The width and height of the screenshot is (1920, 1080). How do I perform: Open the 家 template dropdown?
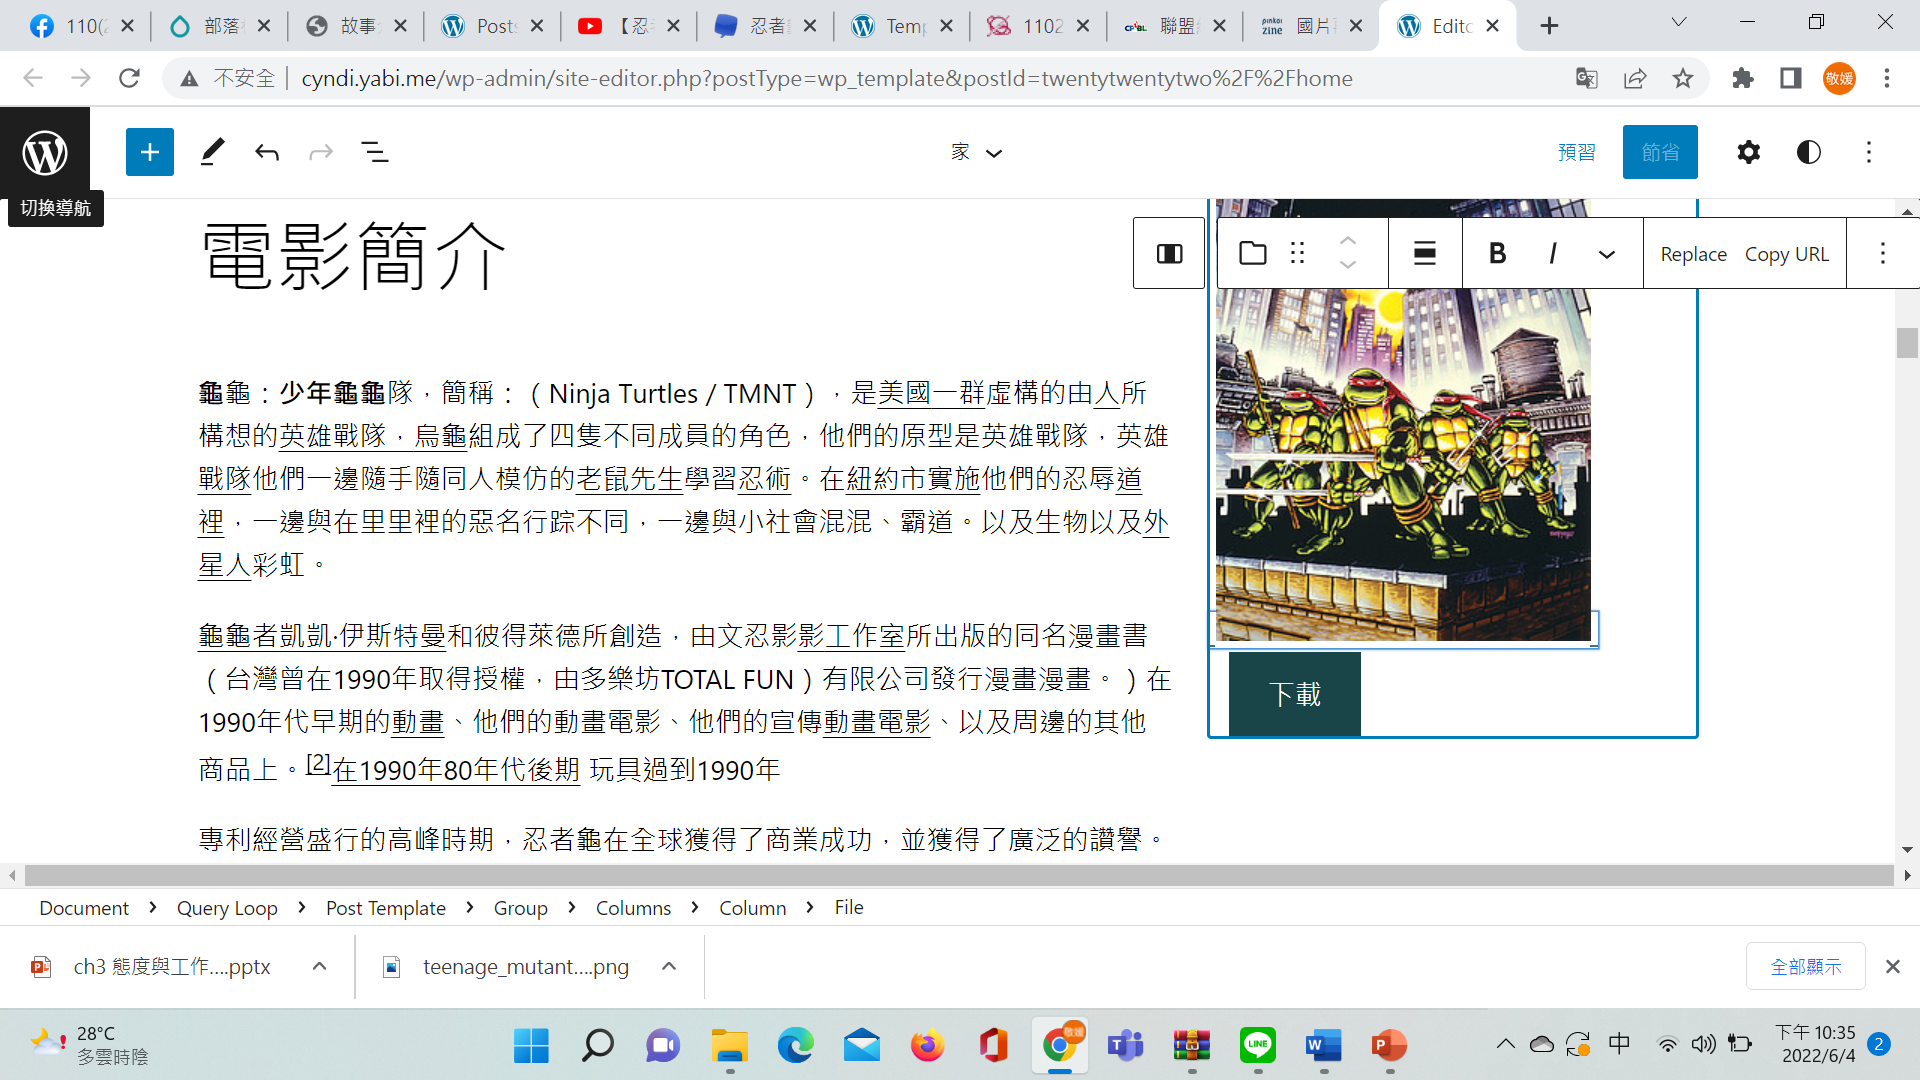976,152
